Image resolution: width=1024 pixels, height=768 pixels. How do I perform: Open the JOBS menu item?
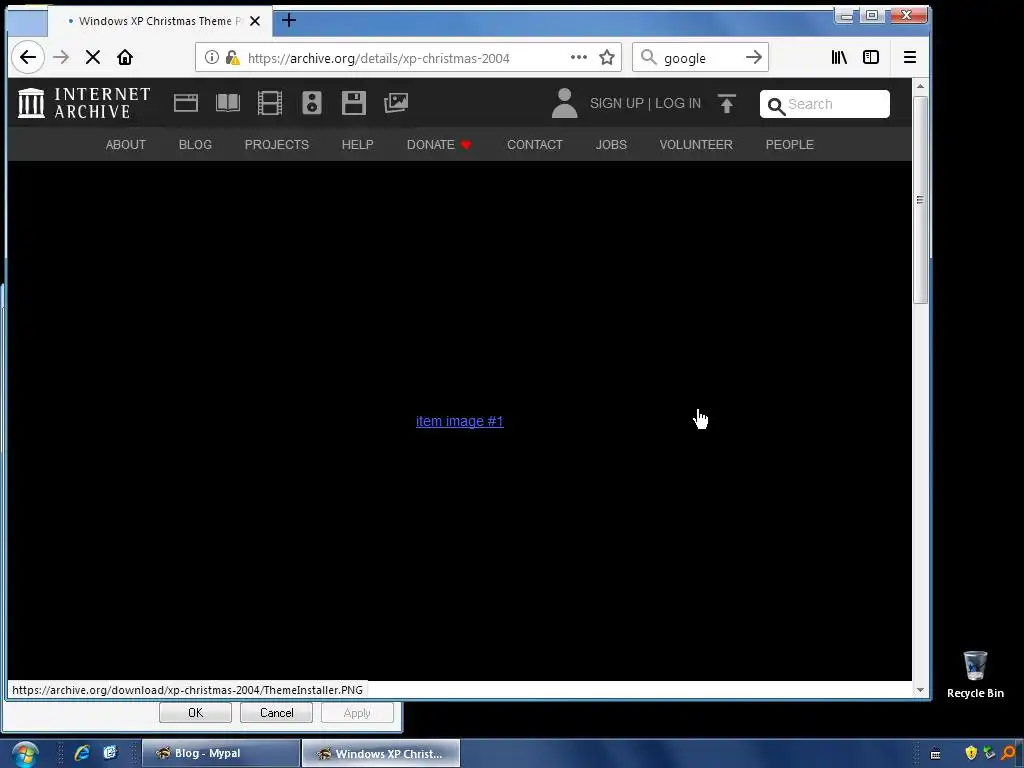click(611, 144)
